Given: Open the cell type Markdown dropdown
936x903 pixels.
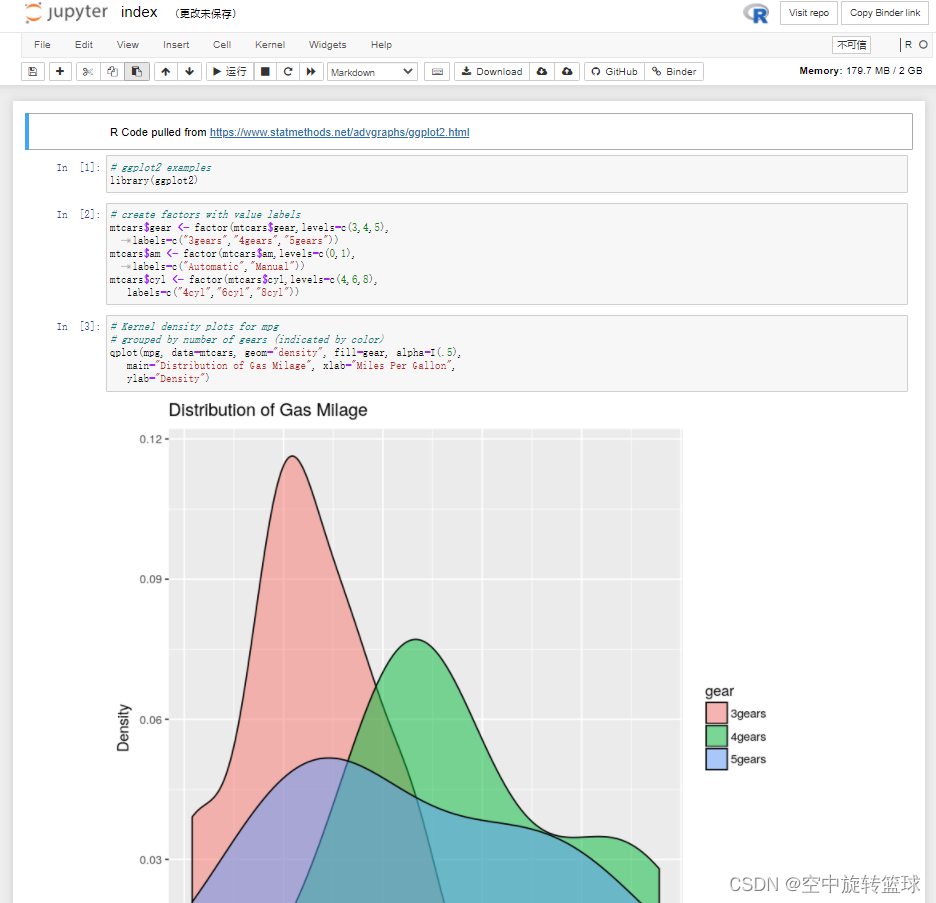Looking at the screenshot, I should pos(372,72).
